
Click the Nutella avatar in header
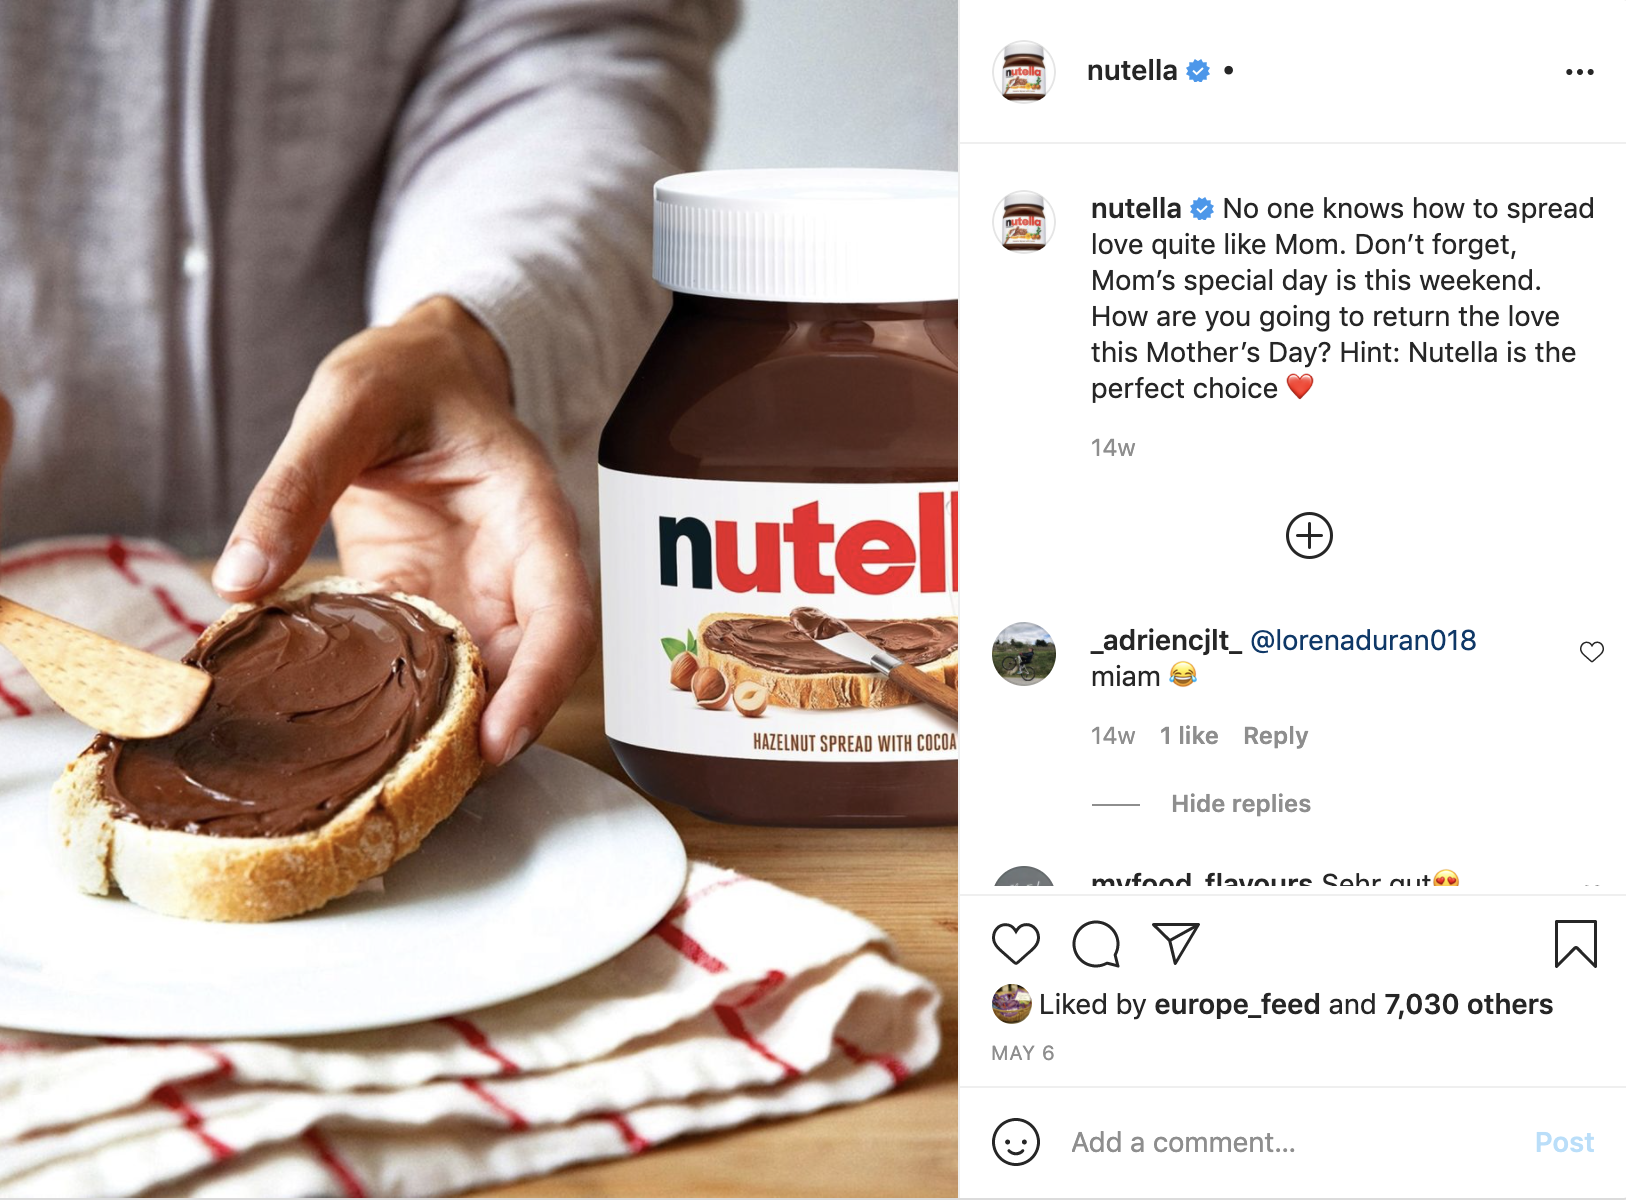tap(1024, 72)
